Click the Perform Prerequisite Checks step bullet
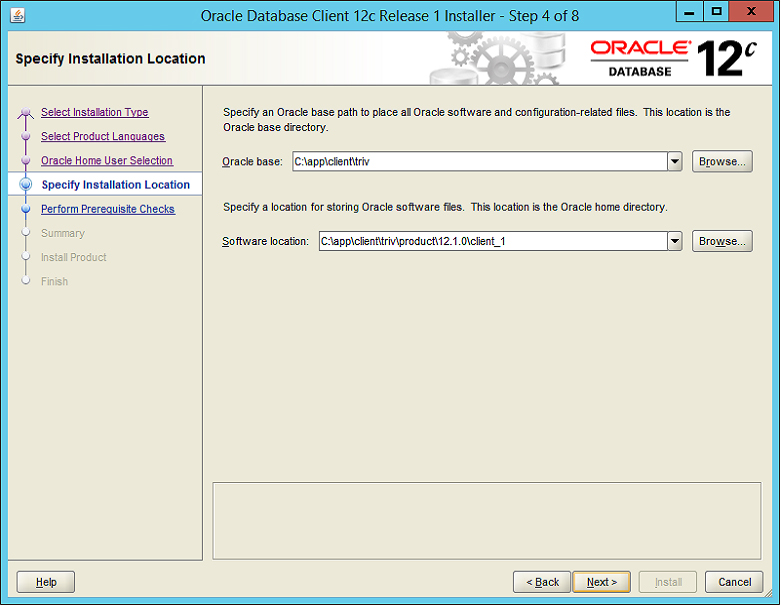 [x=26, y=210]
